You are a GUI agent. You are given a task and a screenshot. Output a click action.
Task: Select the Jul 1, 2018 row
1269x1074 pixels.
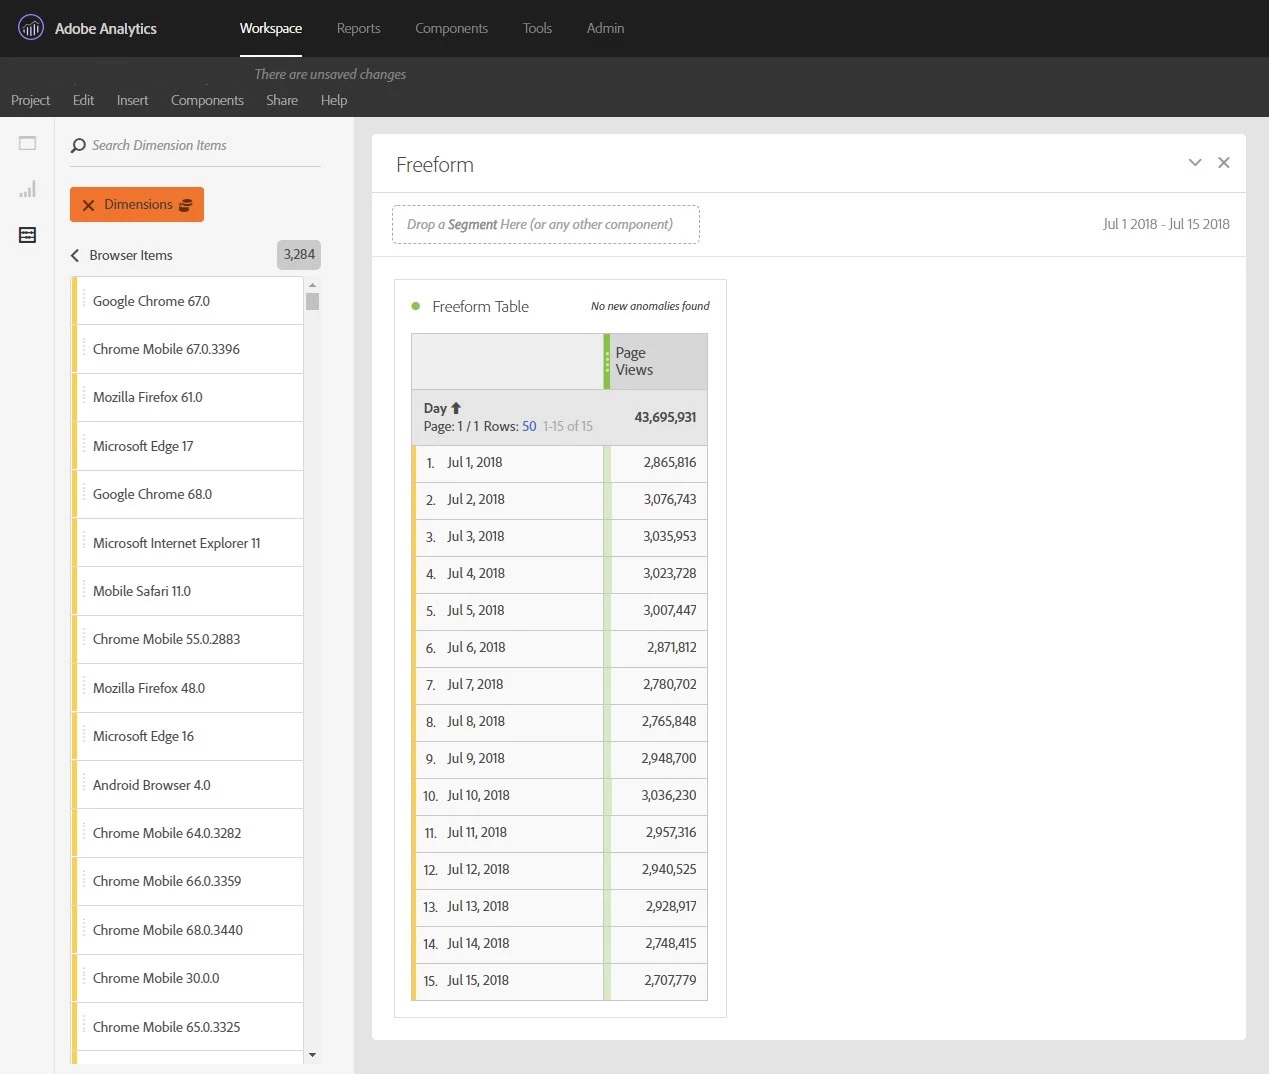coord(559,462)
